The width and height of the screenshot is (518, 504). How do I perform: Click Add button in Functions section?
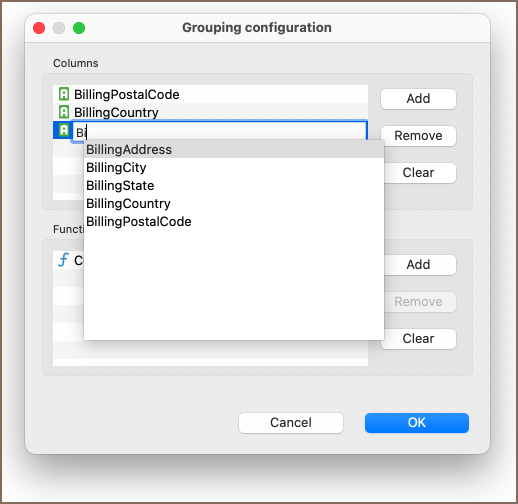pyautogui.click(x=418, y=265)
